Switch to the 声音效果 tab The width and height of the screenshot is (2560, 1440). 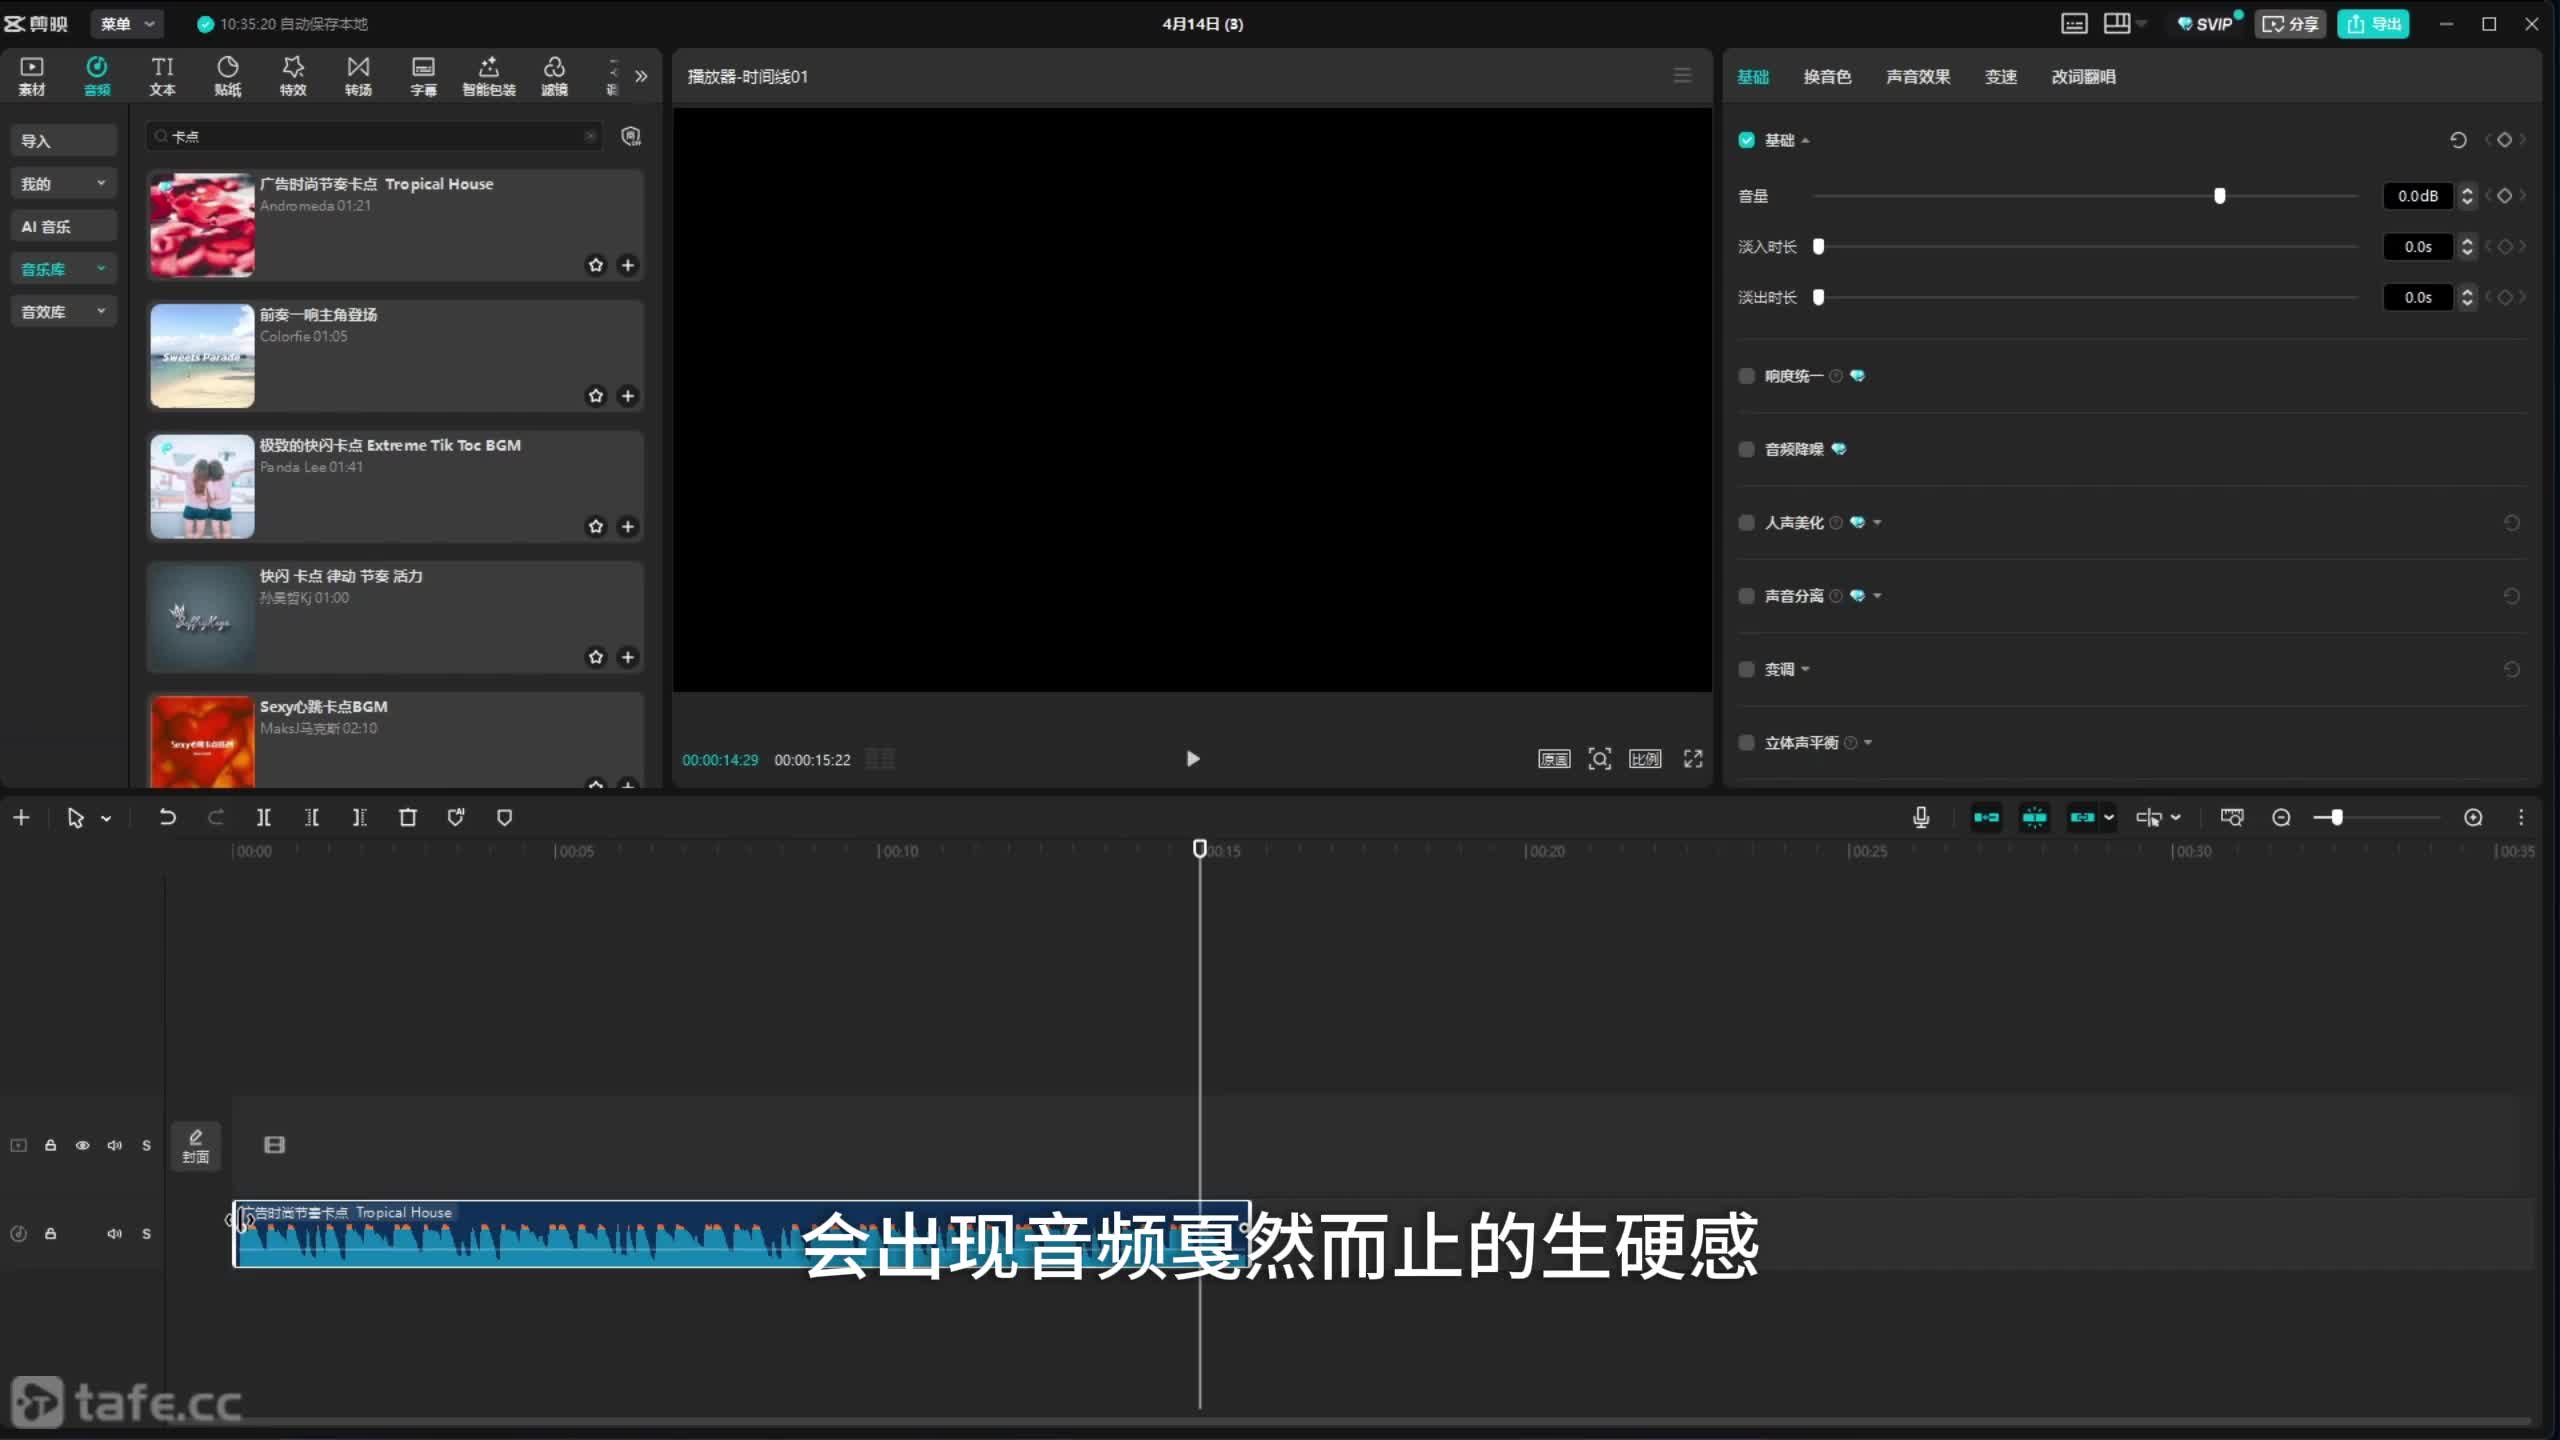pos(1917,77)
